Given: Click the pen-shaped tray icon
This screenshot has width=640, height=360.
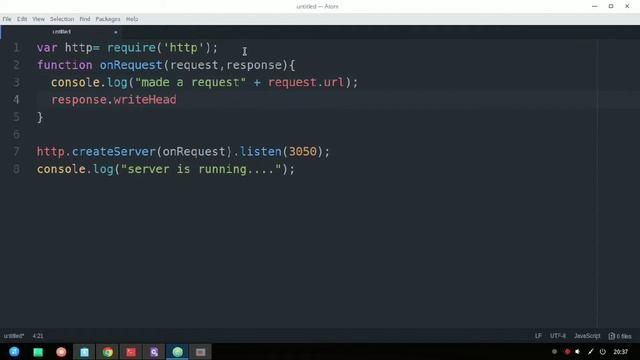Looking at the screenshot, I should coord(591,352).
